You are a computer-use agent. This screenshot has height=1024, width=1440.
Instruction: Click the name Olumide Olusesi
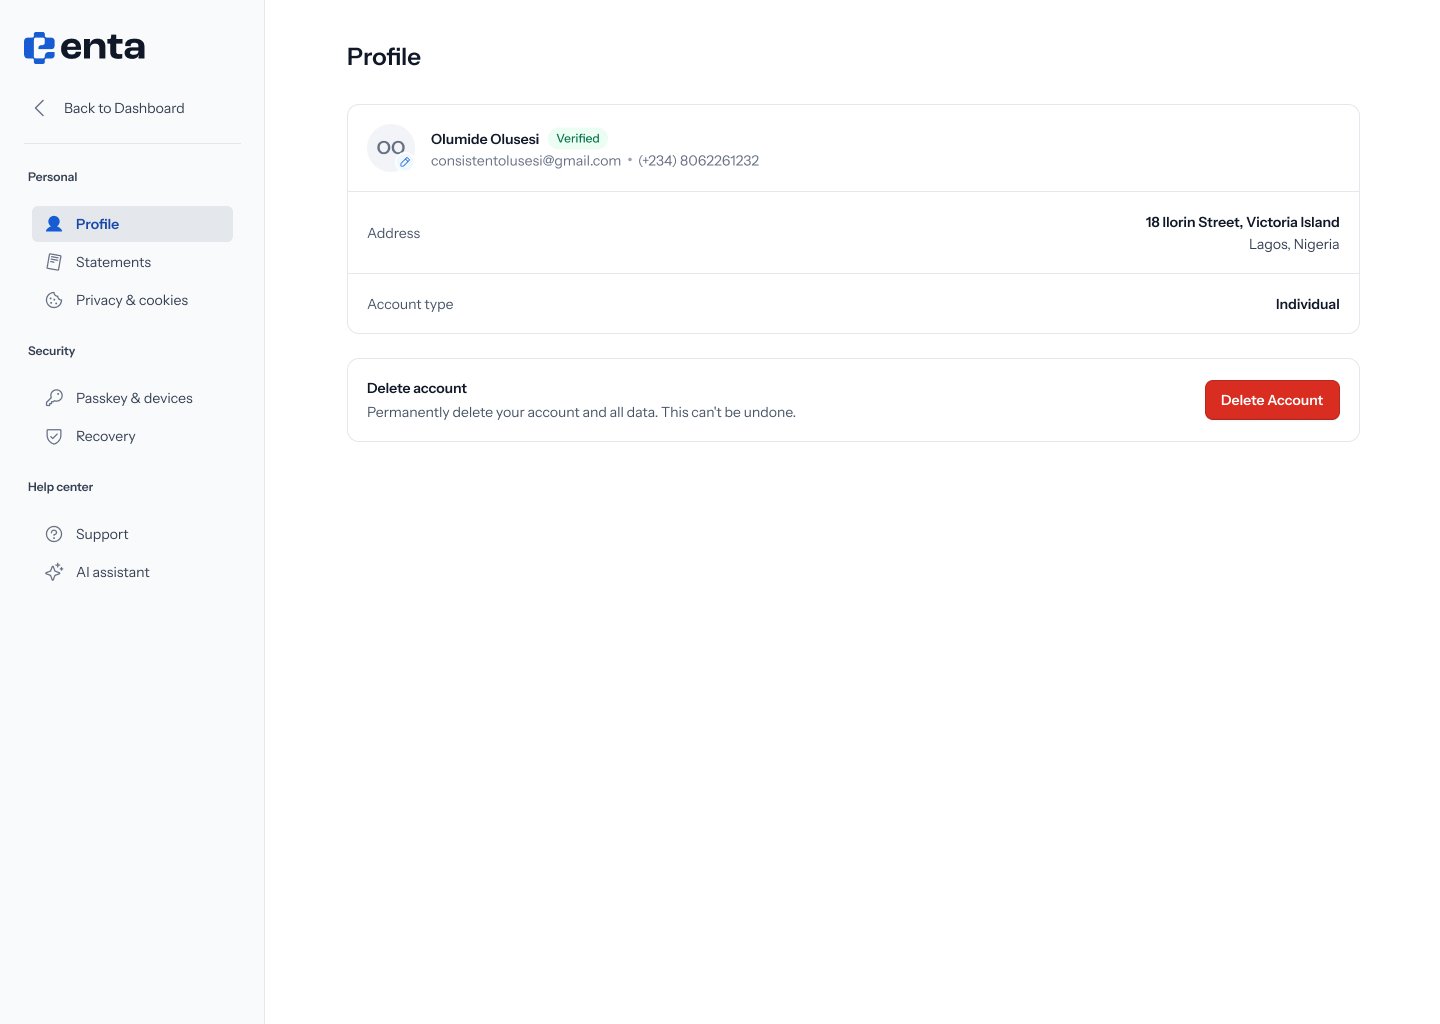[485, 139]
